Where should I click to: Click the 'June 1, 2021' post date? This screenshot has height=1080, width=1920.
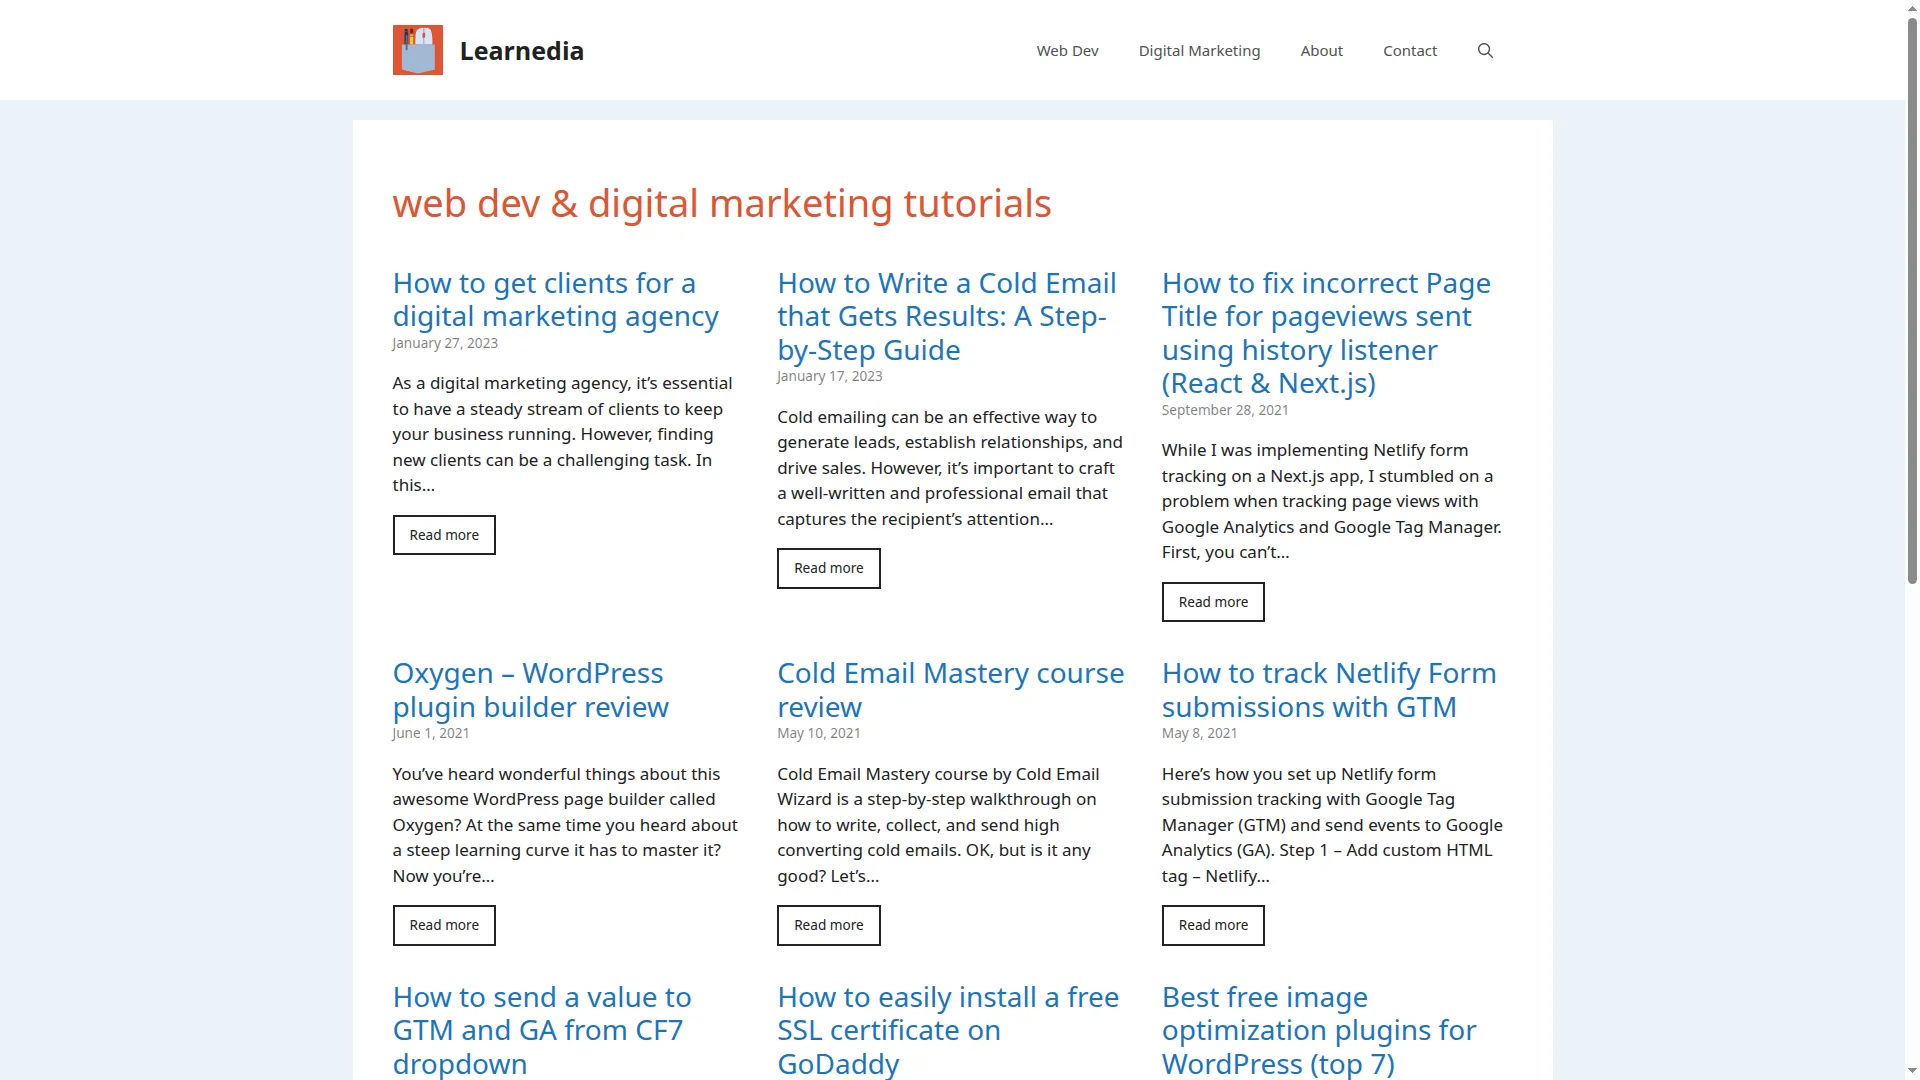(x=431, y=733)
